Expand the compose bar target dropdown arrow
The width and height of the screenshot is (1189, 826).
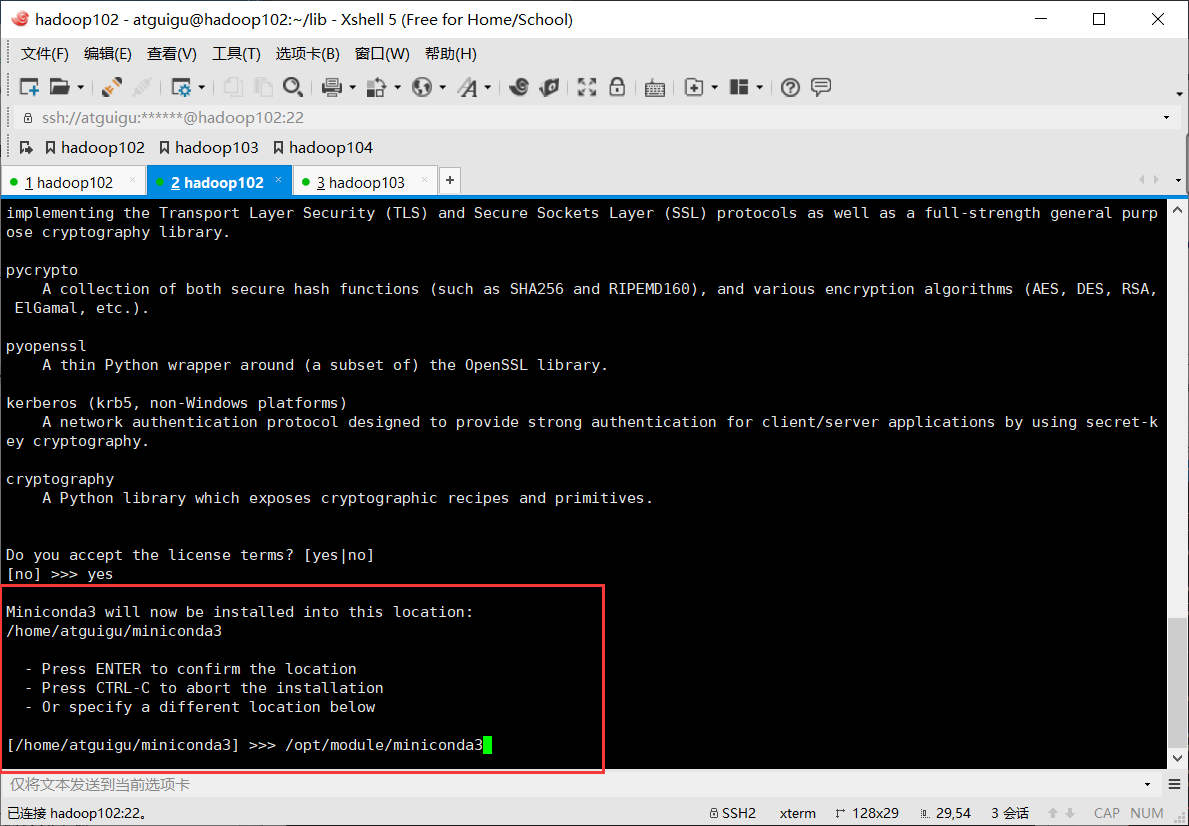click(x=1147, y=784)
